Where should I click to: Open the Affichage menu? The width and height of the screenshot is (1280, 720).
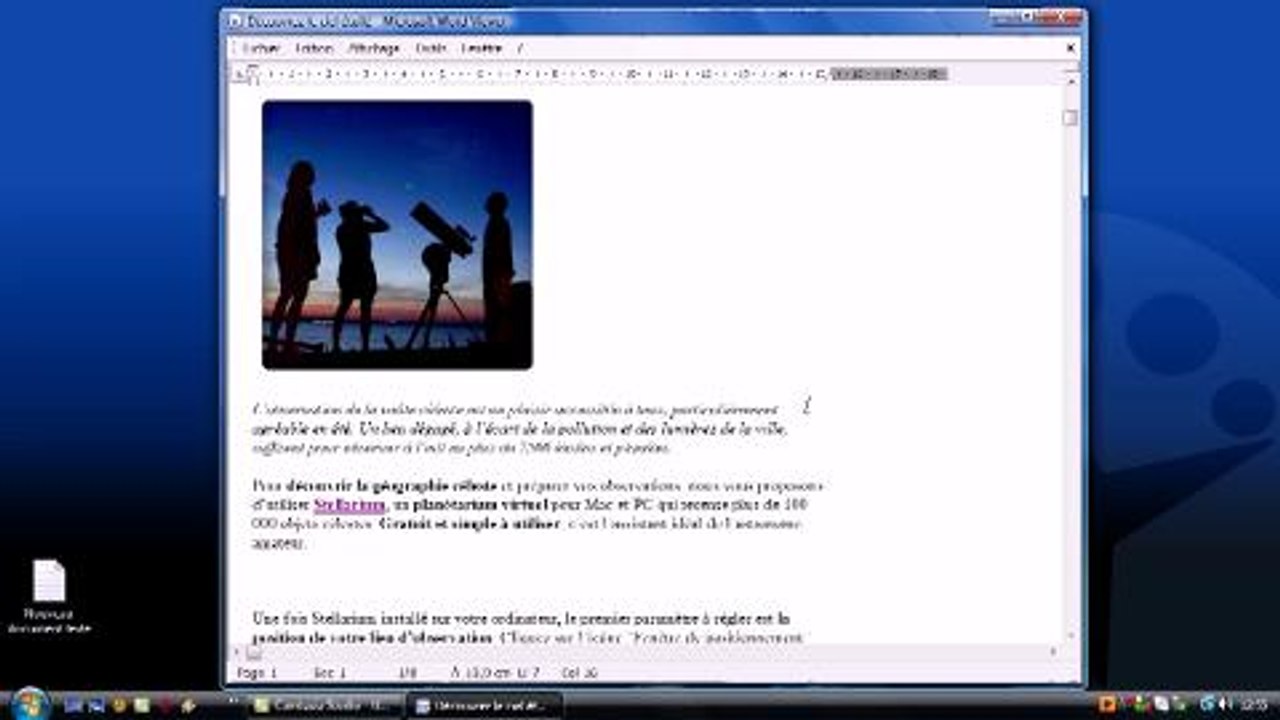pos(373,48)
